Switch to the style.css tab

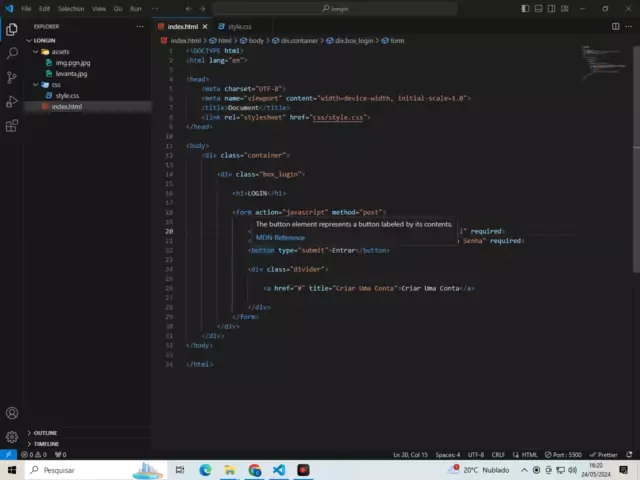point(239,26)
